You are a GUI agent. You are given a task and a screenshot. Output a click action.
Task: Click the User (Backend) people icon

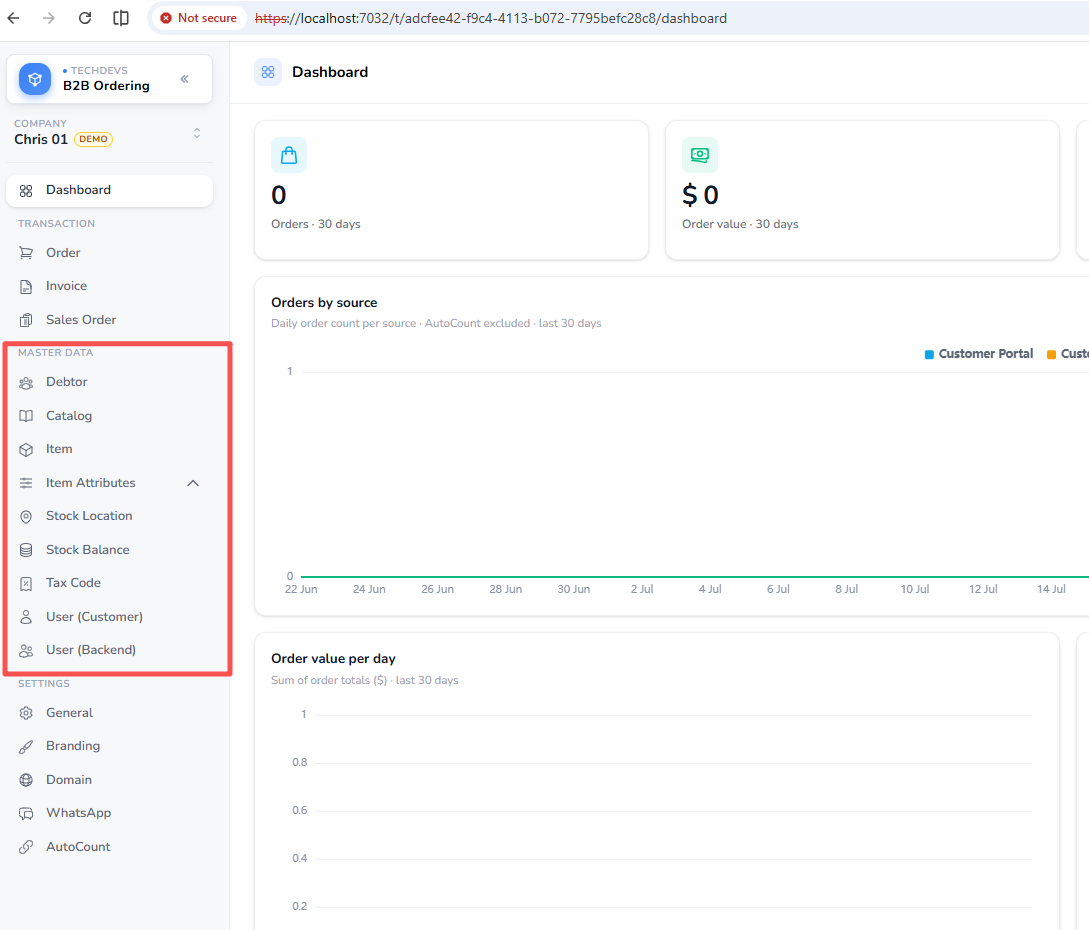(x=26, y=651)
